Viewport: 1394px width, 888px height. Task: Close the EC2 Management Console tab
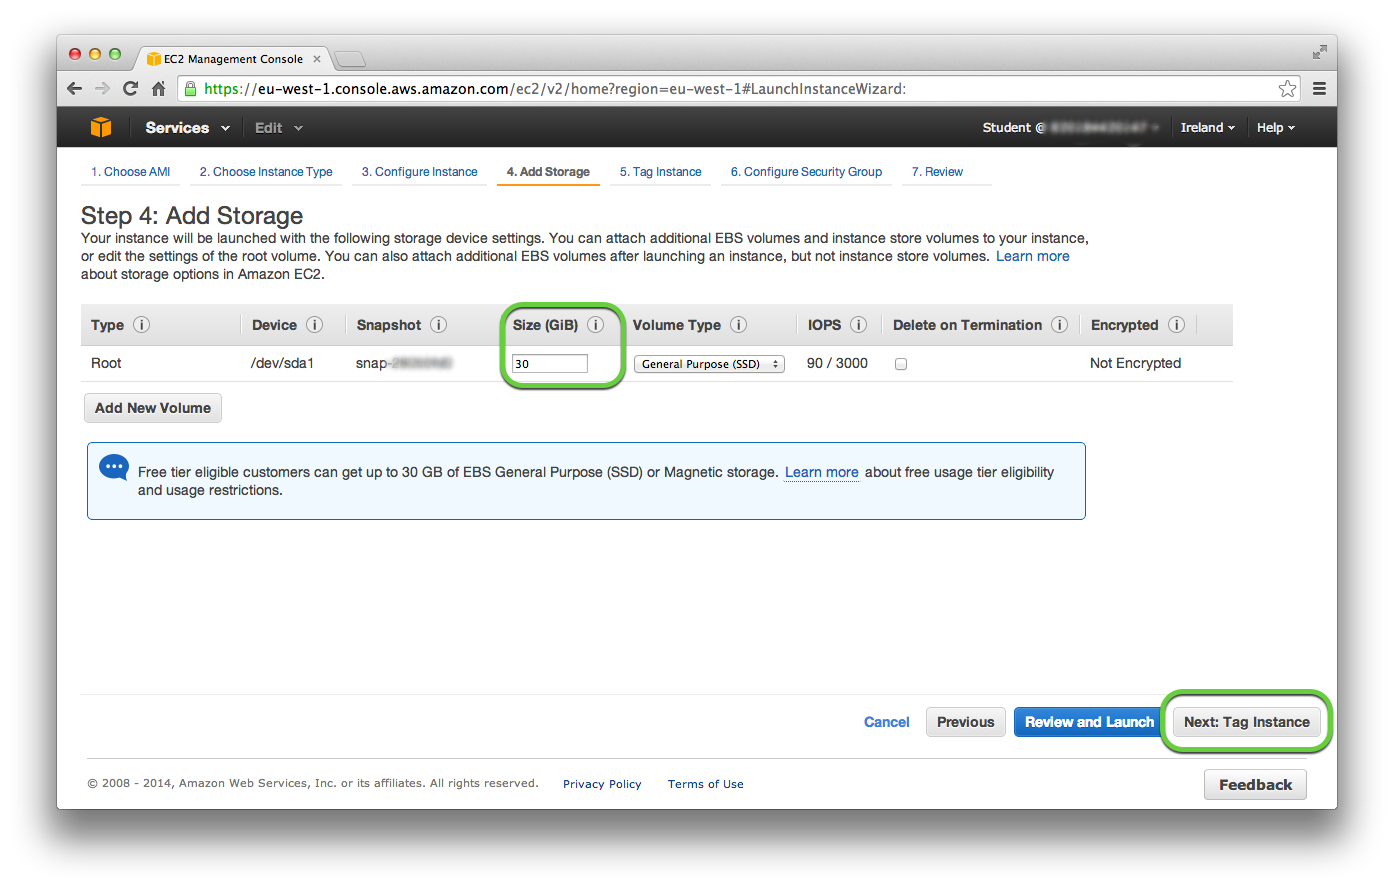(x=317, y=59)
